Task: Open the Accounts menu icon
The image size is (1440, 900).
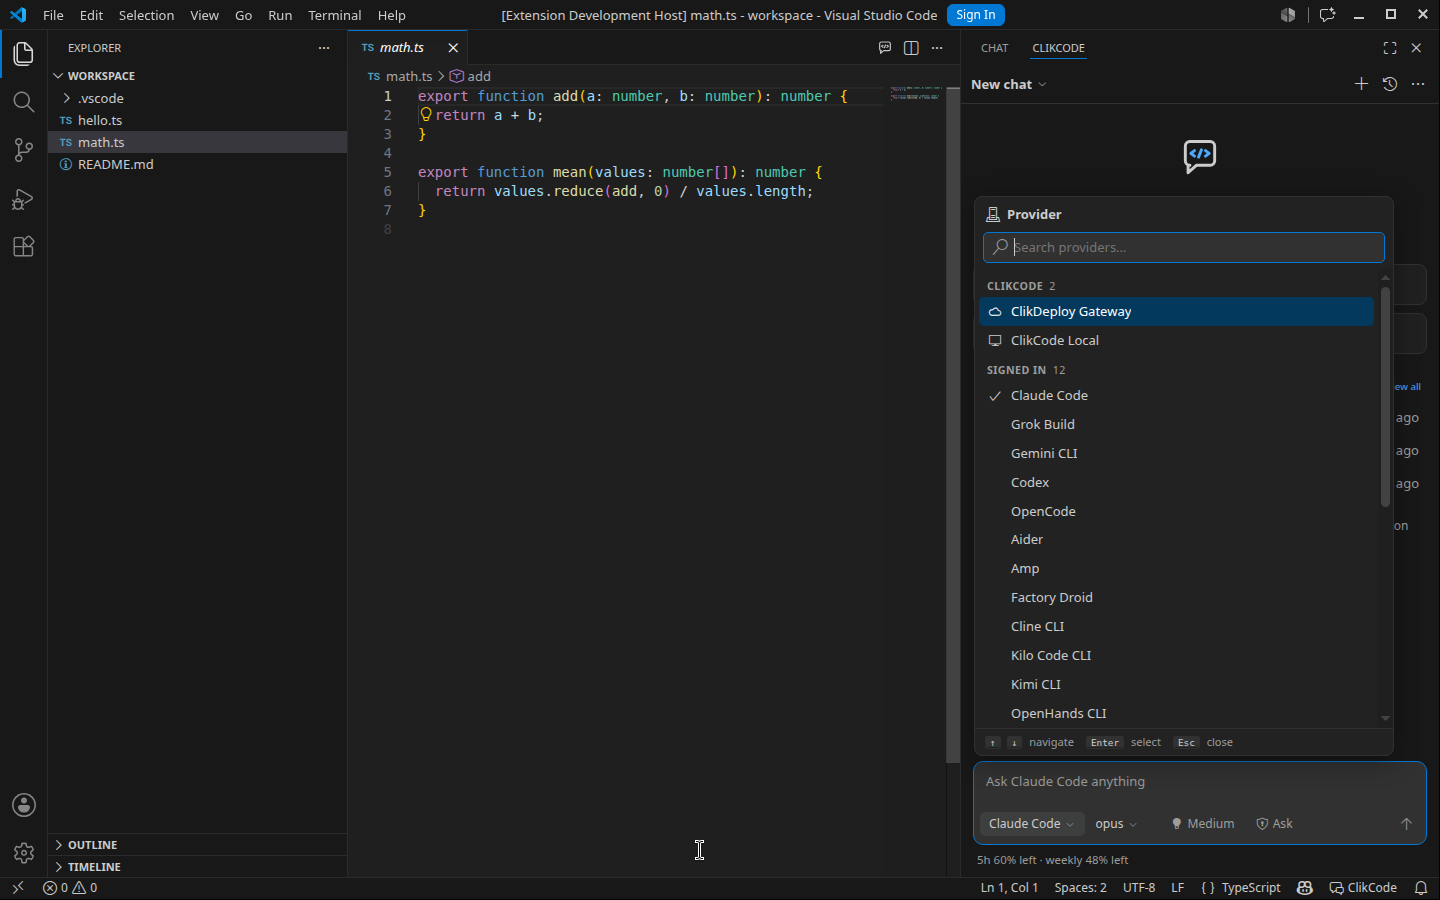Action: [x=24, y=805]
